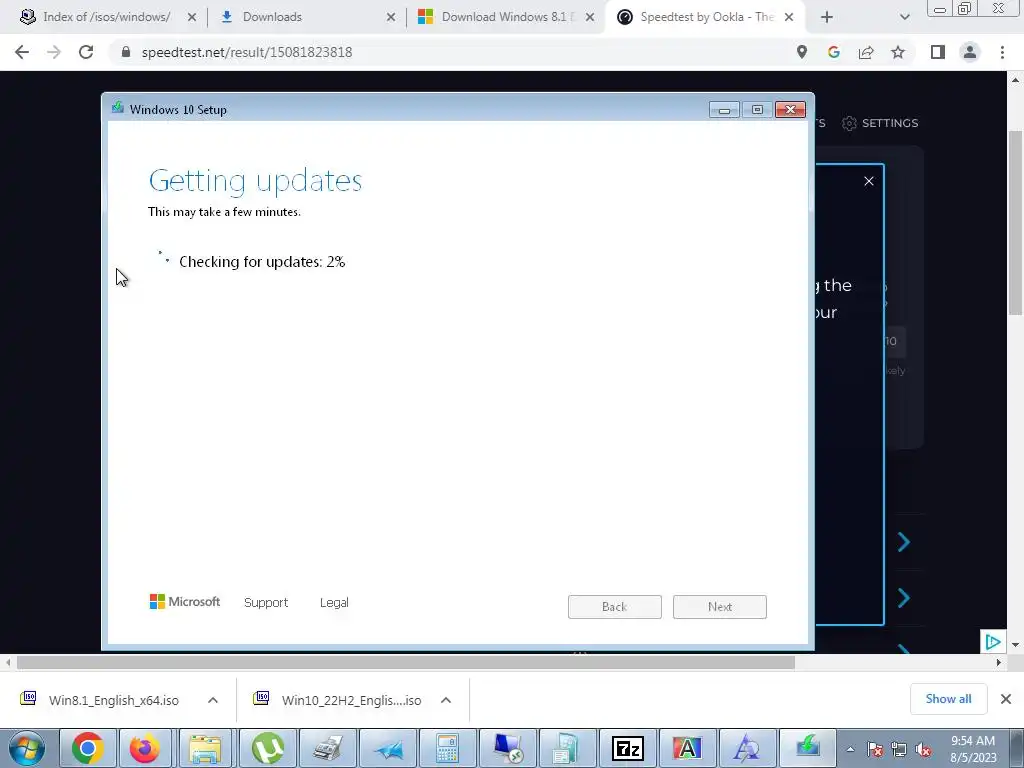Viewport: 1024px width, 768px height.
Task: Go back in Chrome browser
Action: click(22, 52)
